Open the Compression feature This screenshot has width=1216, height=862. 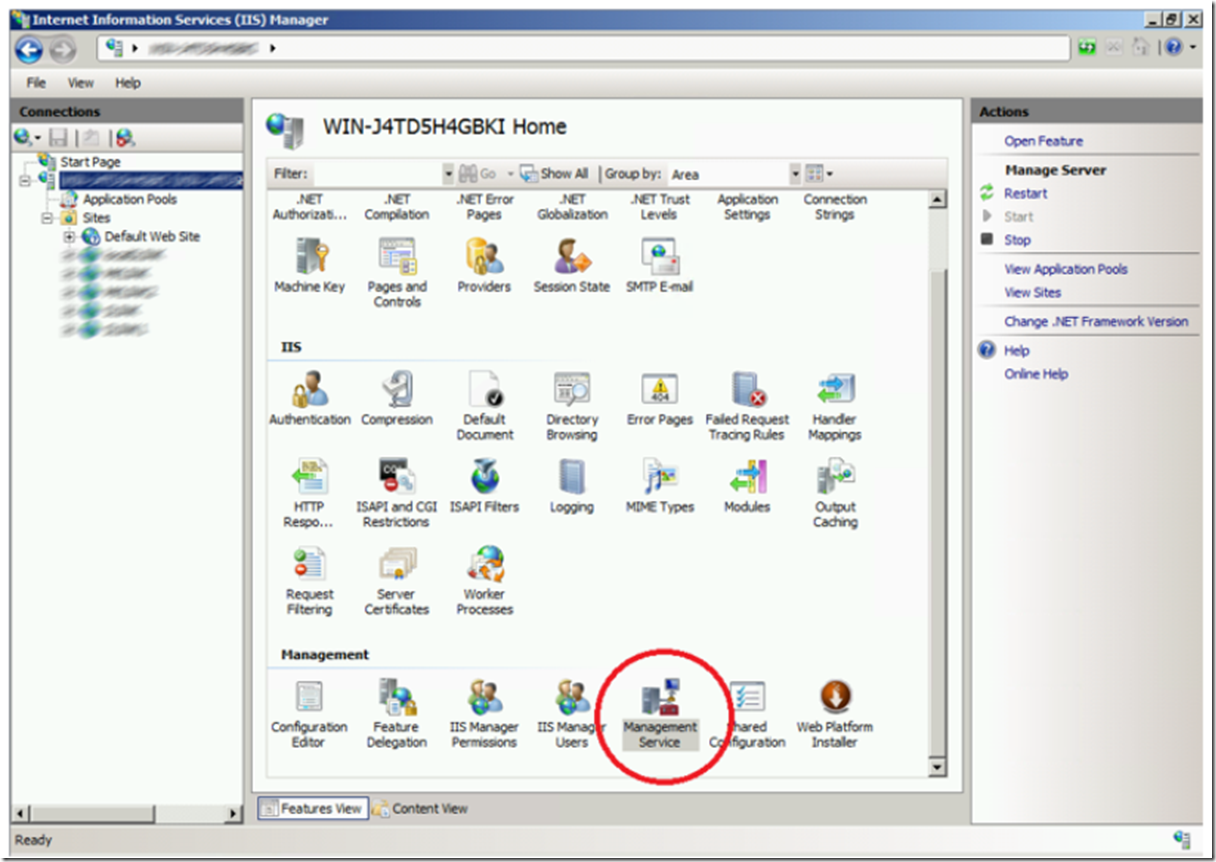tap(397, 399)
